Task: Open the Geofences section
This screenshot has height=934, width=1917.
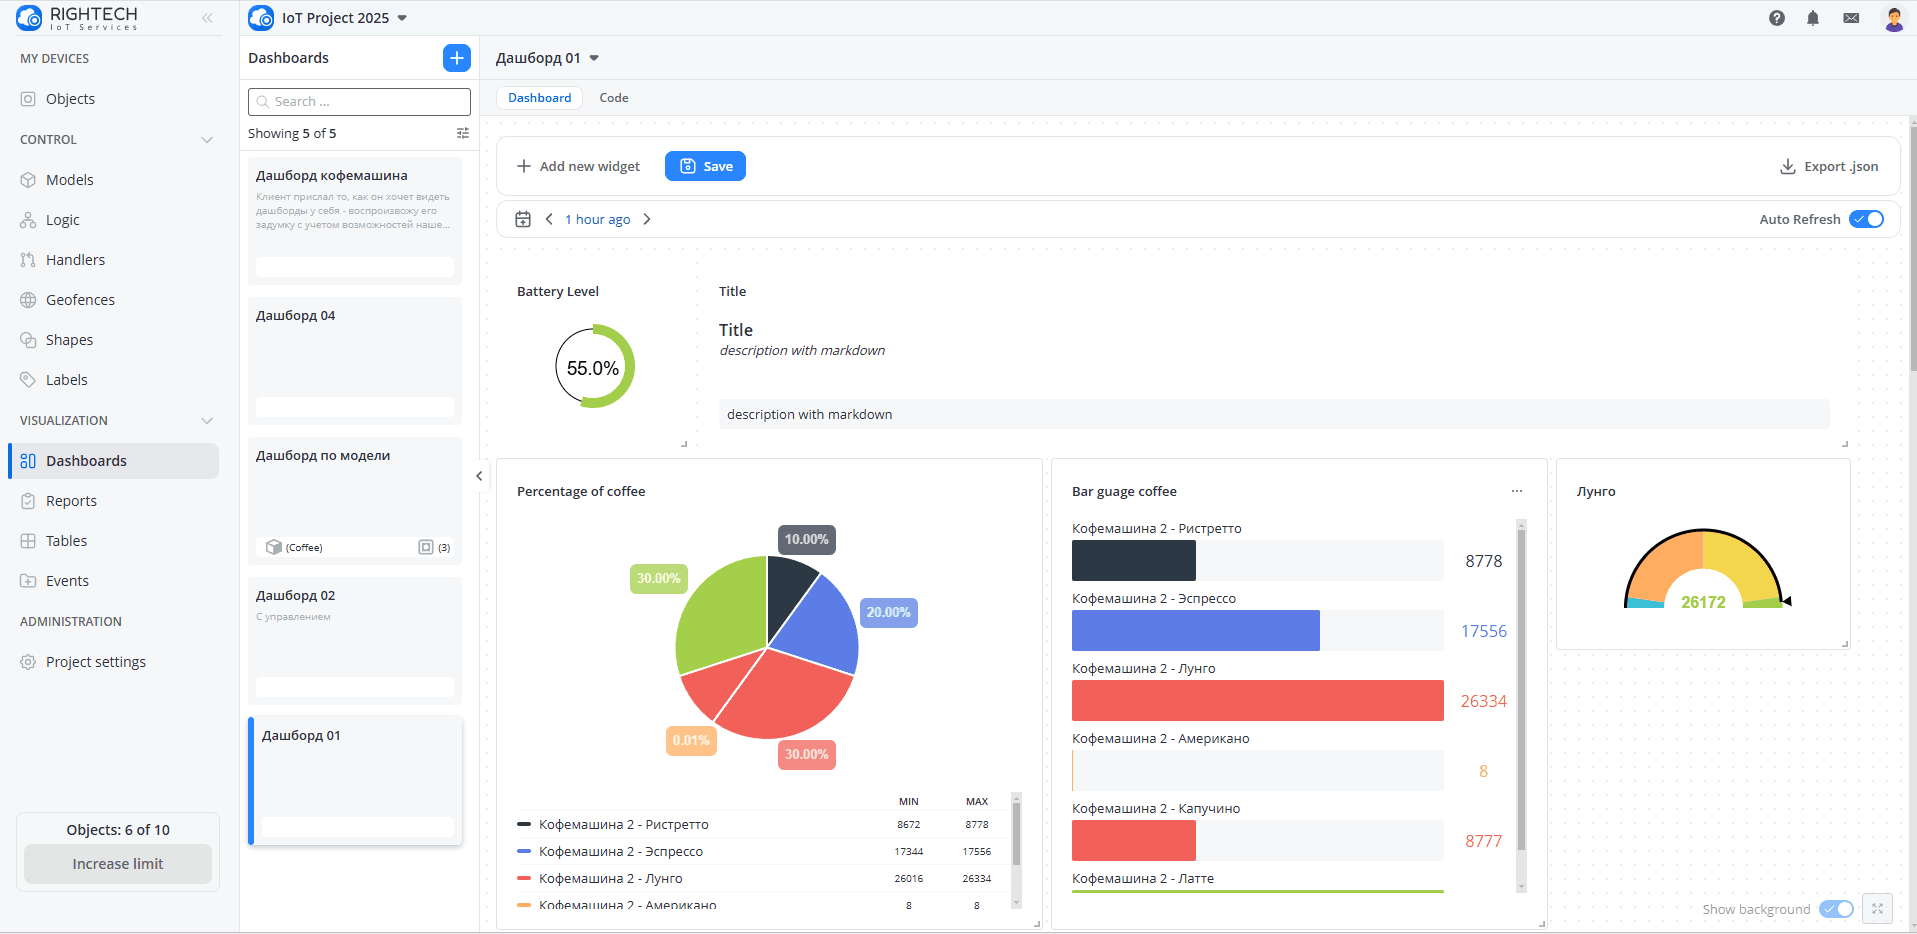Action: click(x=80, y=299)
